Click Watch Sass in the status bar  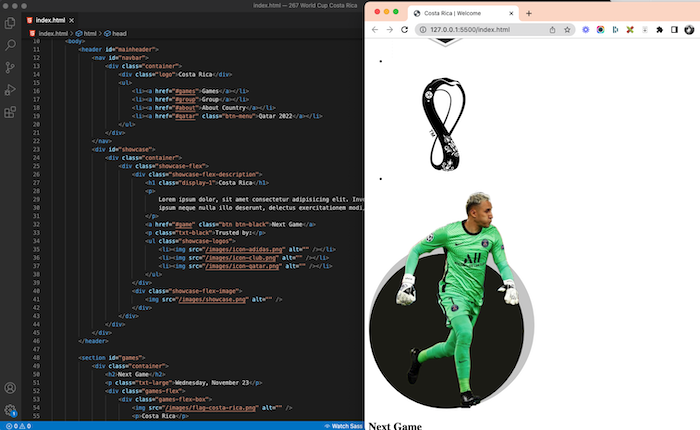pyautogui.click(x=343, y=426)
